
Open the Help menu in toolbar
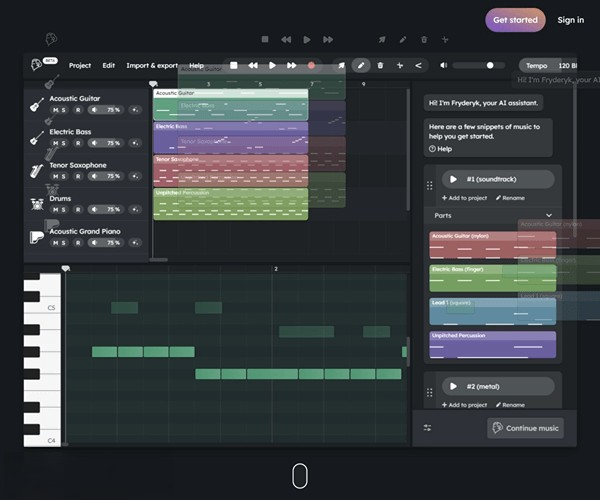click(196, 65)
